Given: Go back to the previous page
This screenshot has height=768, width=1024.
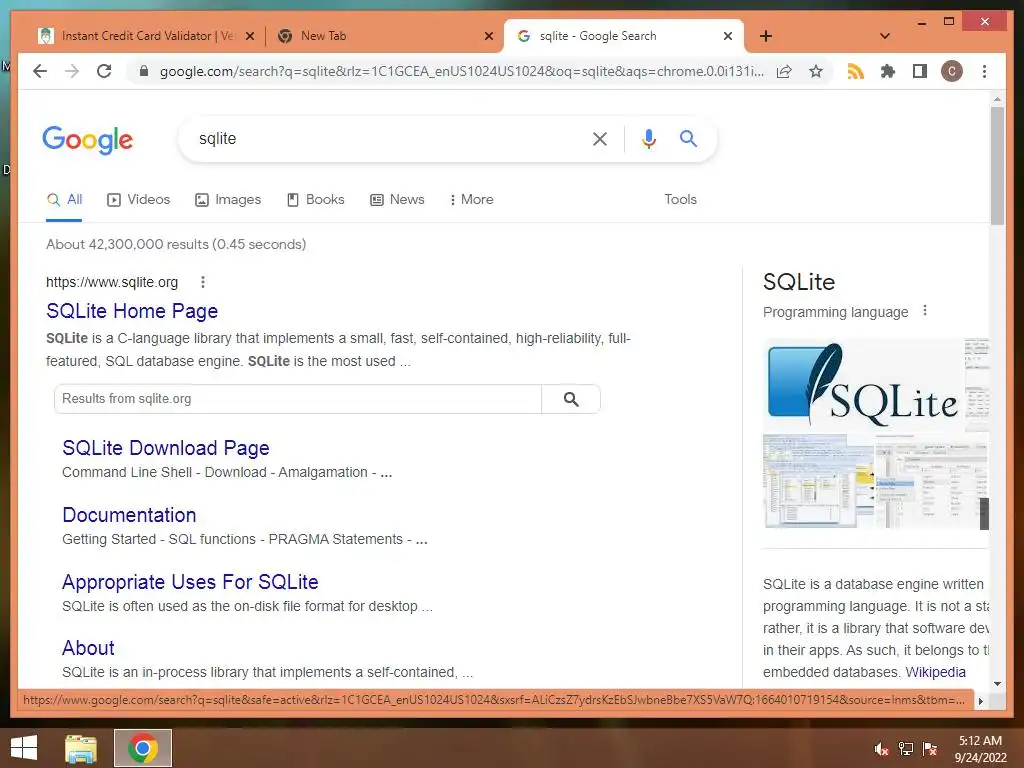Looking at the screenshot, I should pyautogui.click(x=40, y=71).
